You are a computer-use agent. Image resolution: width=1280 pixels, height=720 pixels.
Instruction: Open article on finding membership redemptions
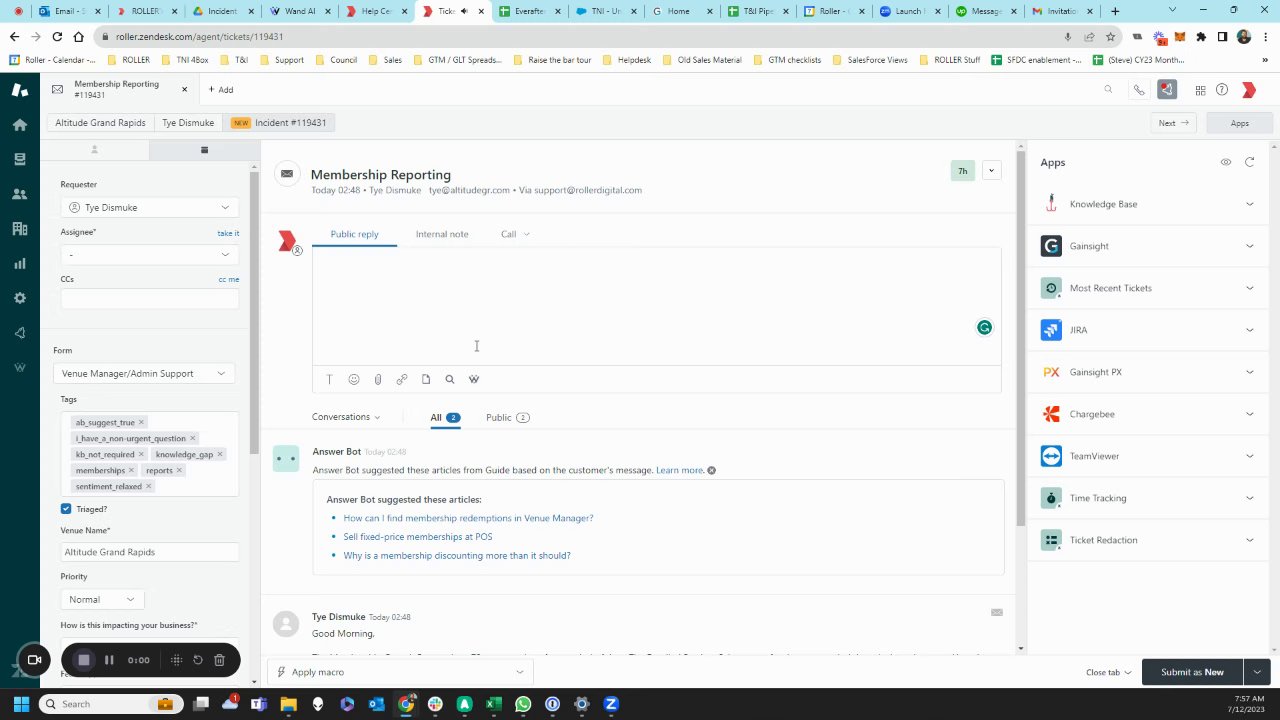pos(468,518)
